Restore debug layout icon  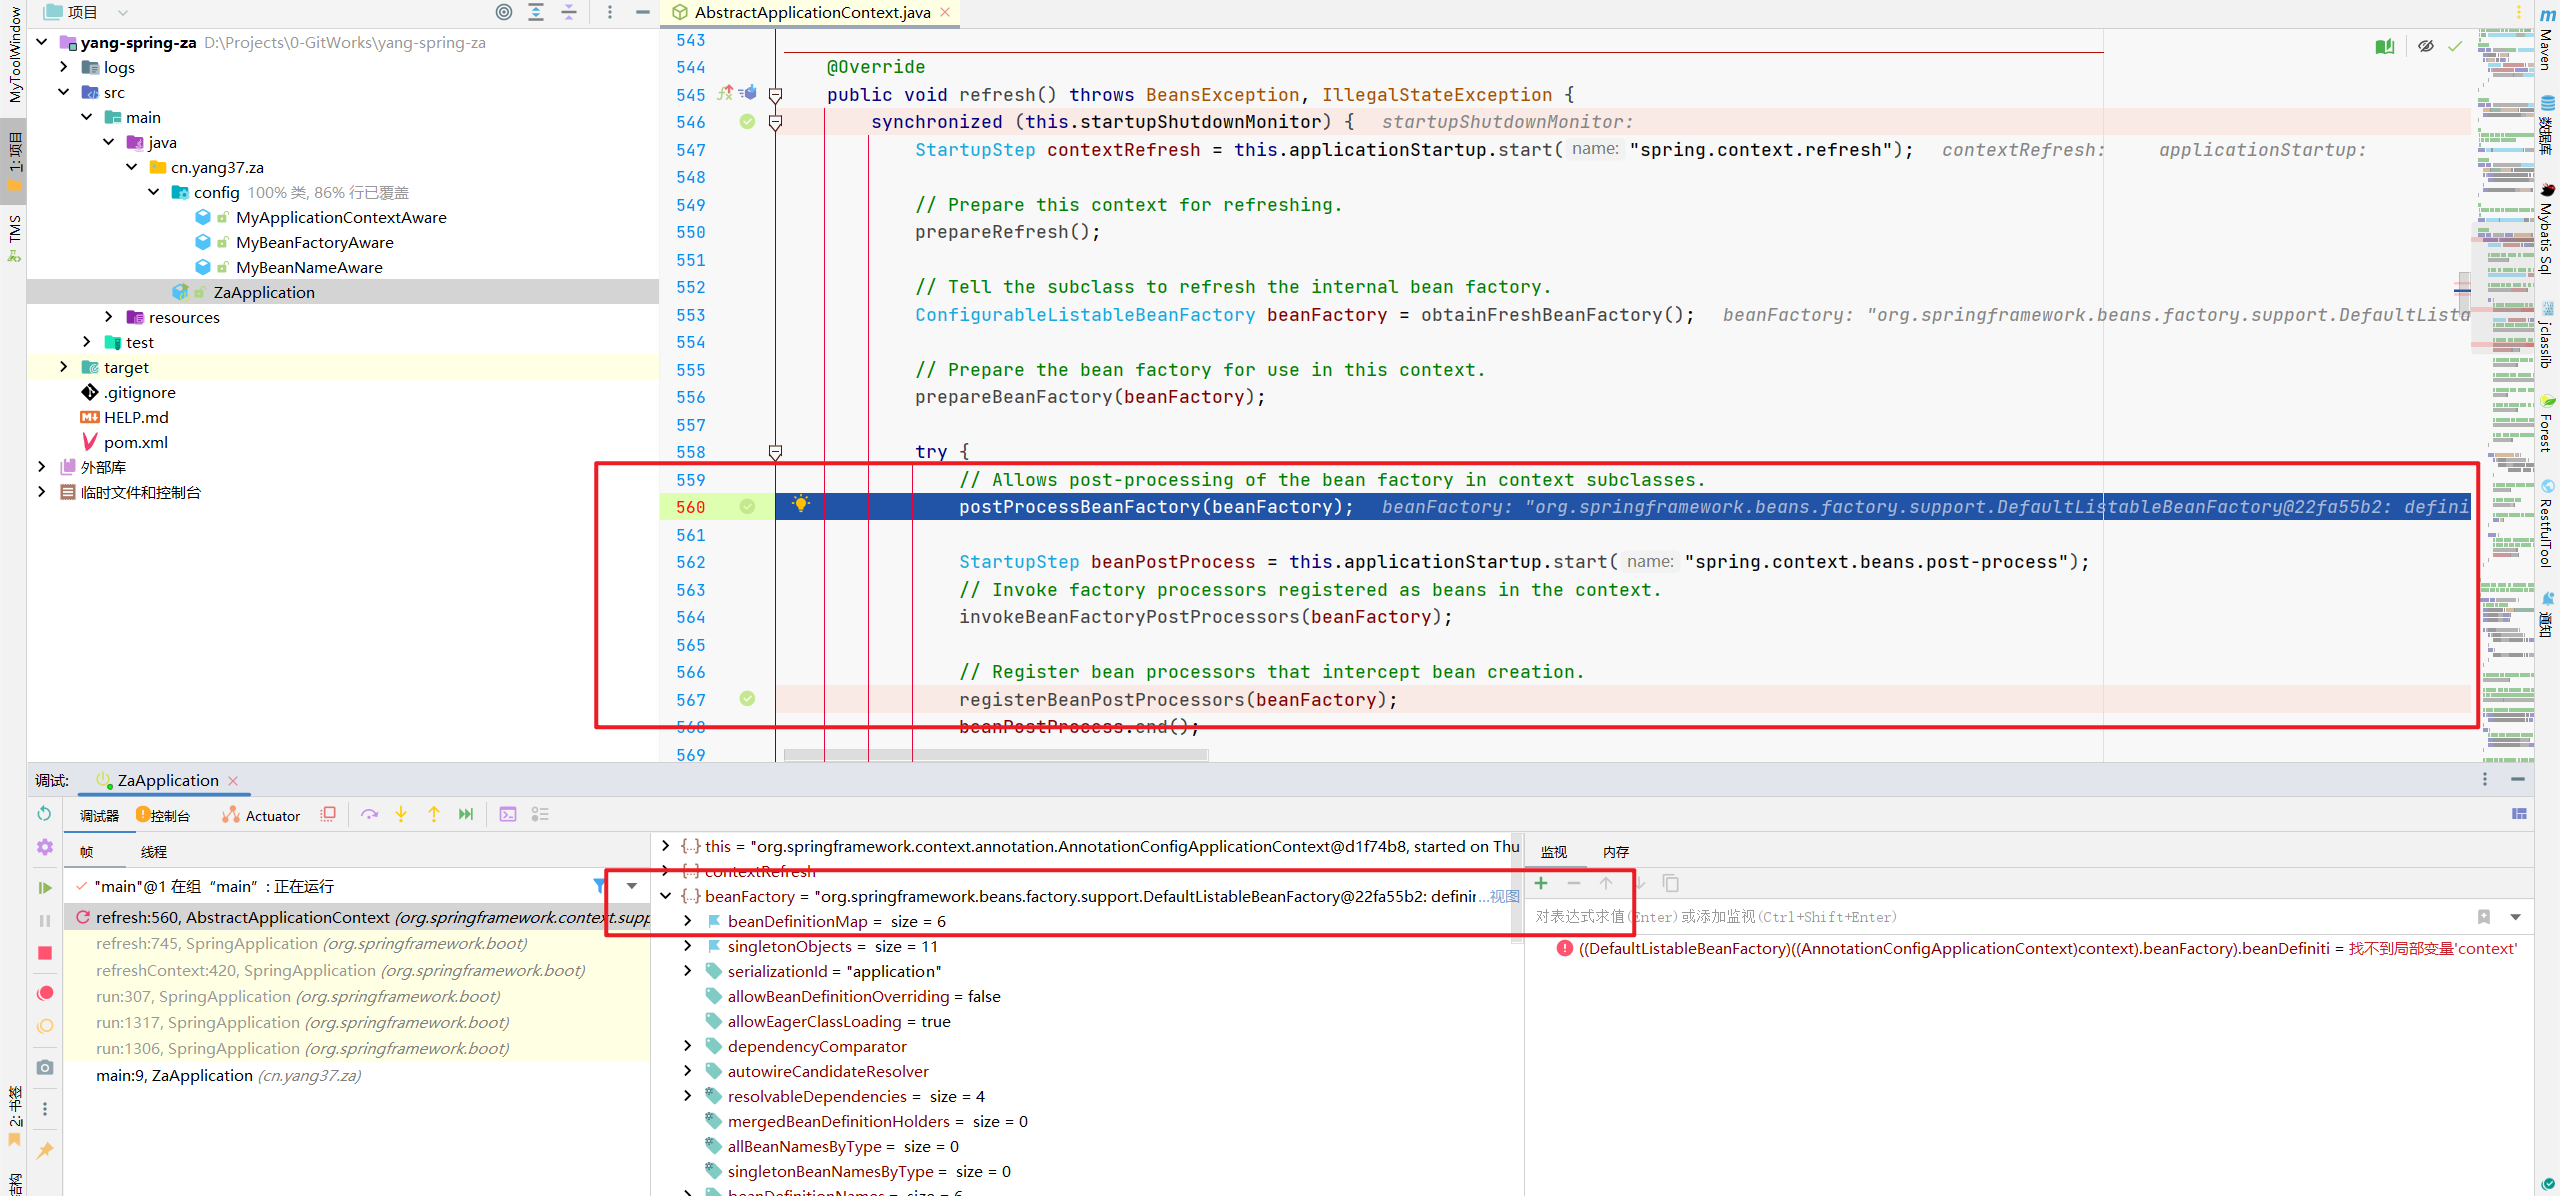2519,814
